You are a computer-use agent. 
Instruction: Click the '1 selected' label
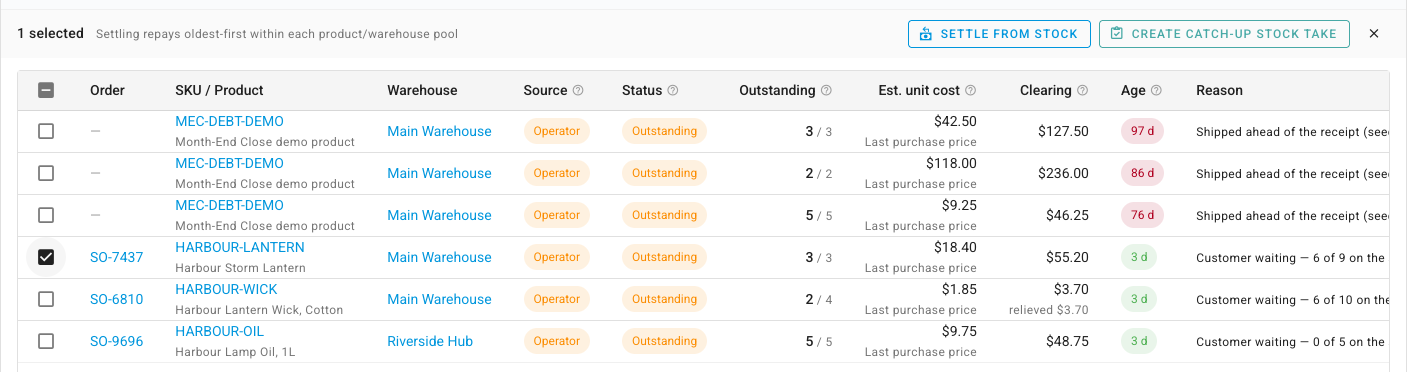pos(50,33)
